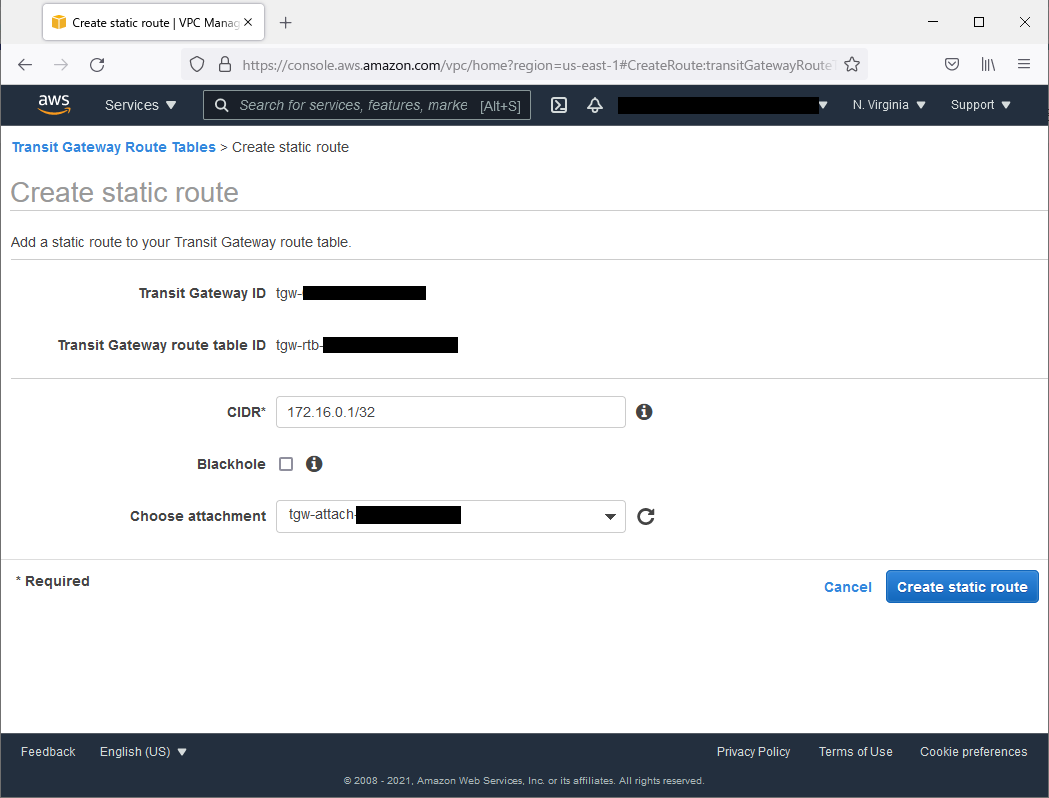This screenshot has height=798, width=1049.
Task: Click the info icon next to Blackhole
Action: [314, 464]
